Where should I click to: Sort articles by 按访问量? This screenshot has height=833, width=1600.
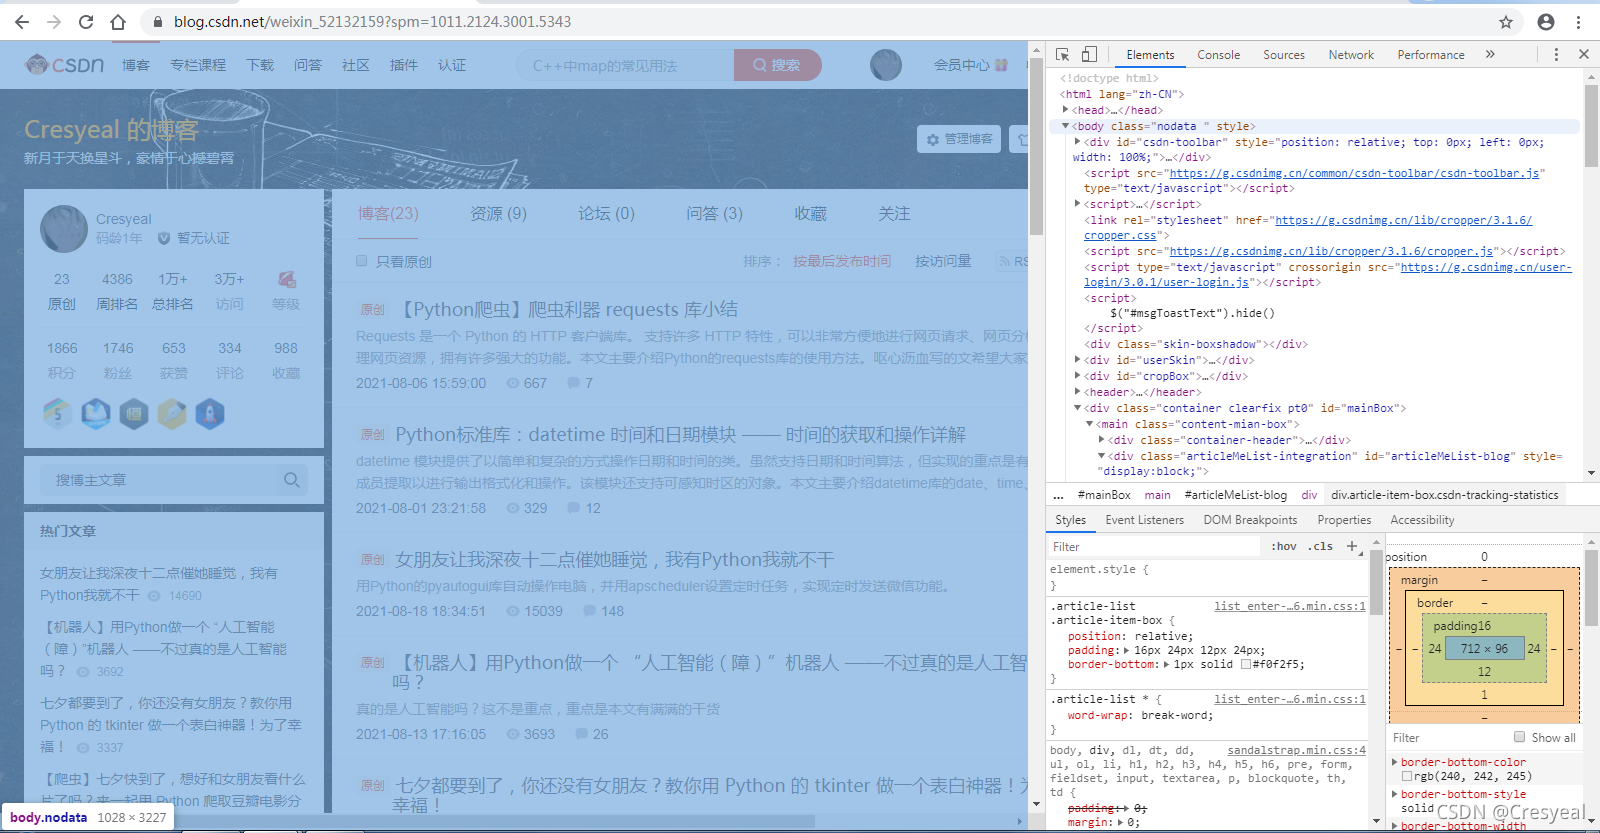pos(943,261)
